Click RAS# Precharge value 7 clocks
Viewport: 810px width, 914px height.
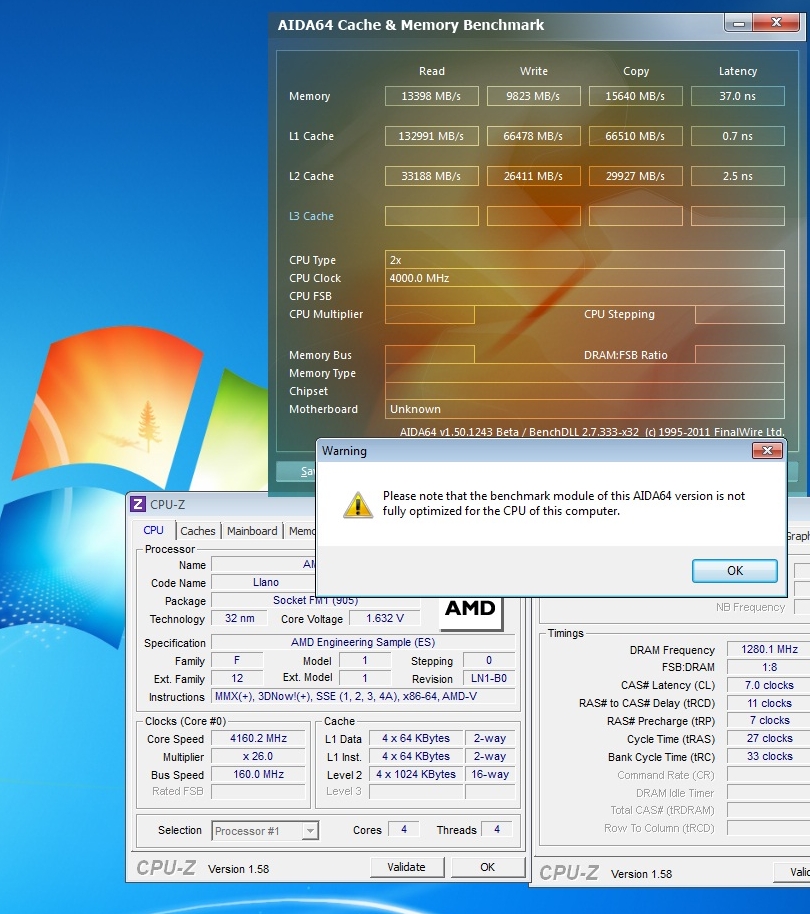point(769,720)
